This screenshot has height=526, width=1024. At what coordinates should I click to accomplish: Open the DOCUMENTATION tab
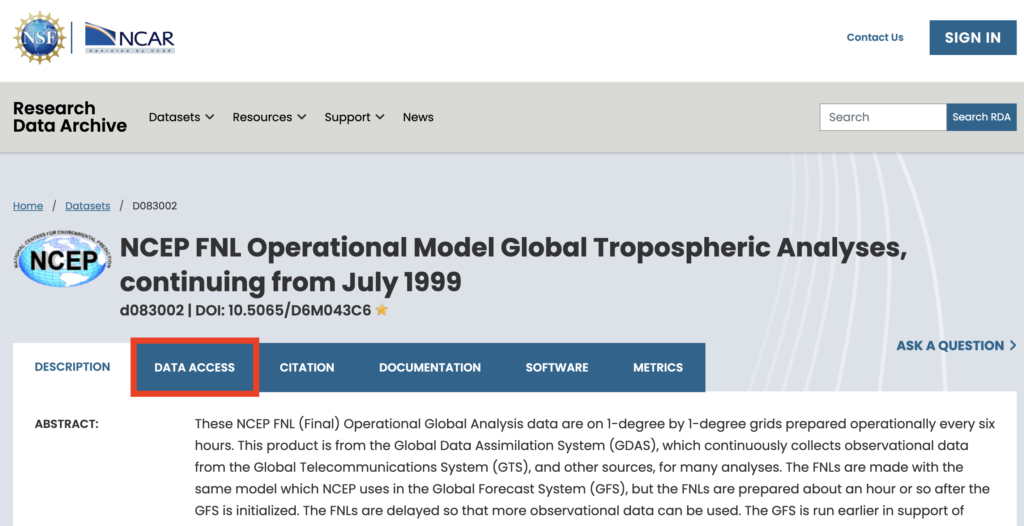(x=430, y=367)
